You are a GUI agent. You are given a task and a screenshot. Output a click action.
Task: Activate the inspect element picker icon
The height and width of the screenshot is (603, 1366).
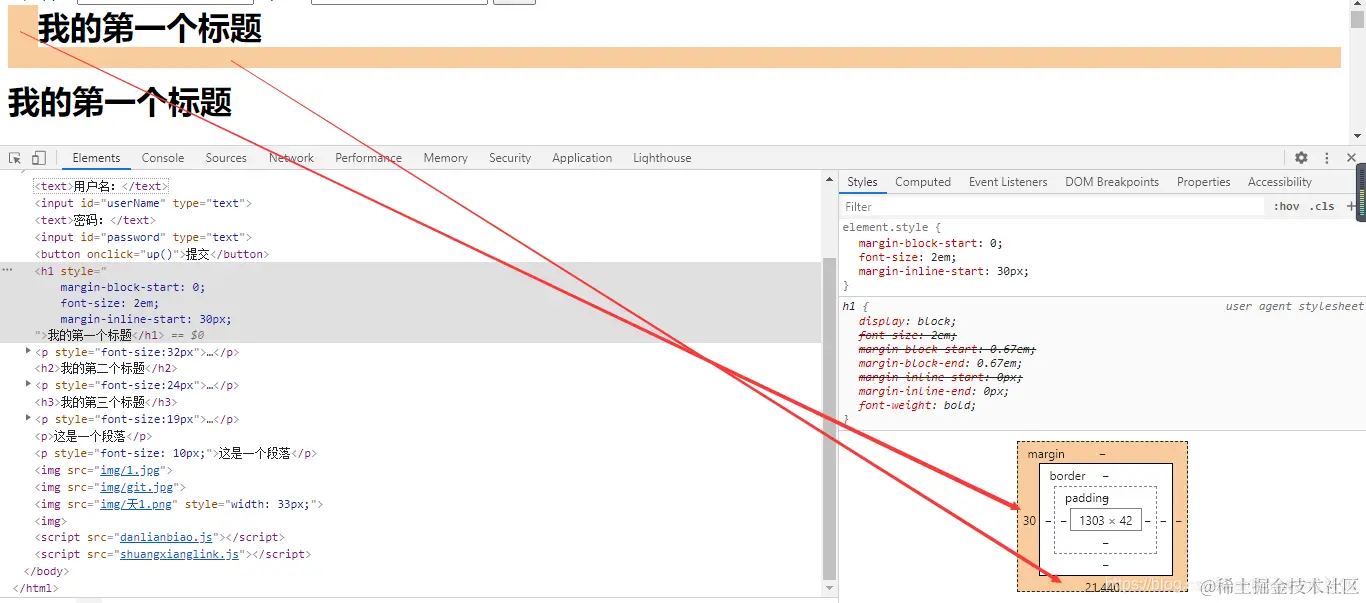pos(15,158)
